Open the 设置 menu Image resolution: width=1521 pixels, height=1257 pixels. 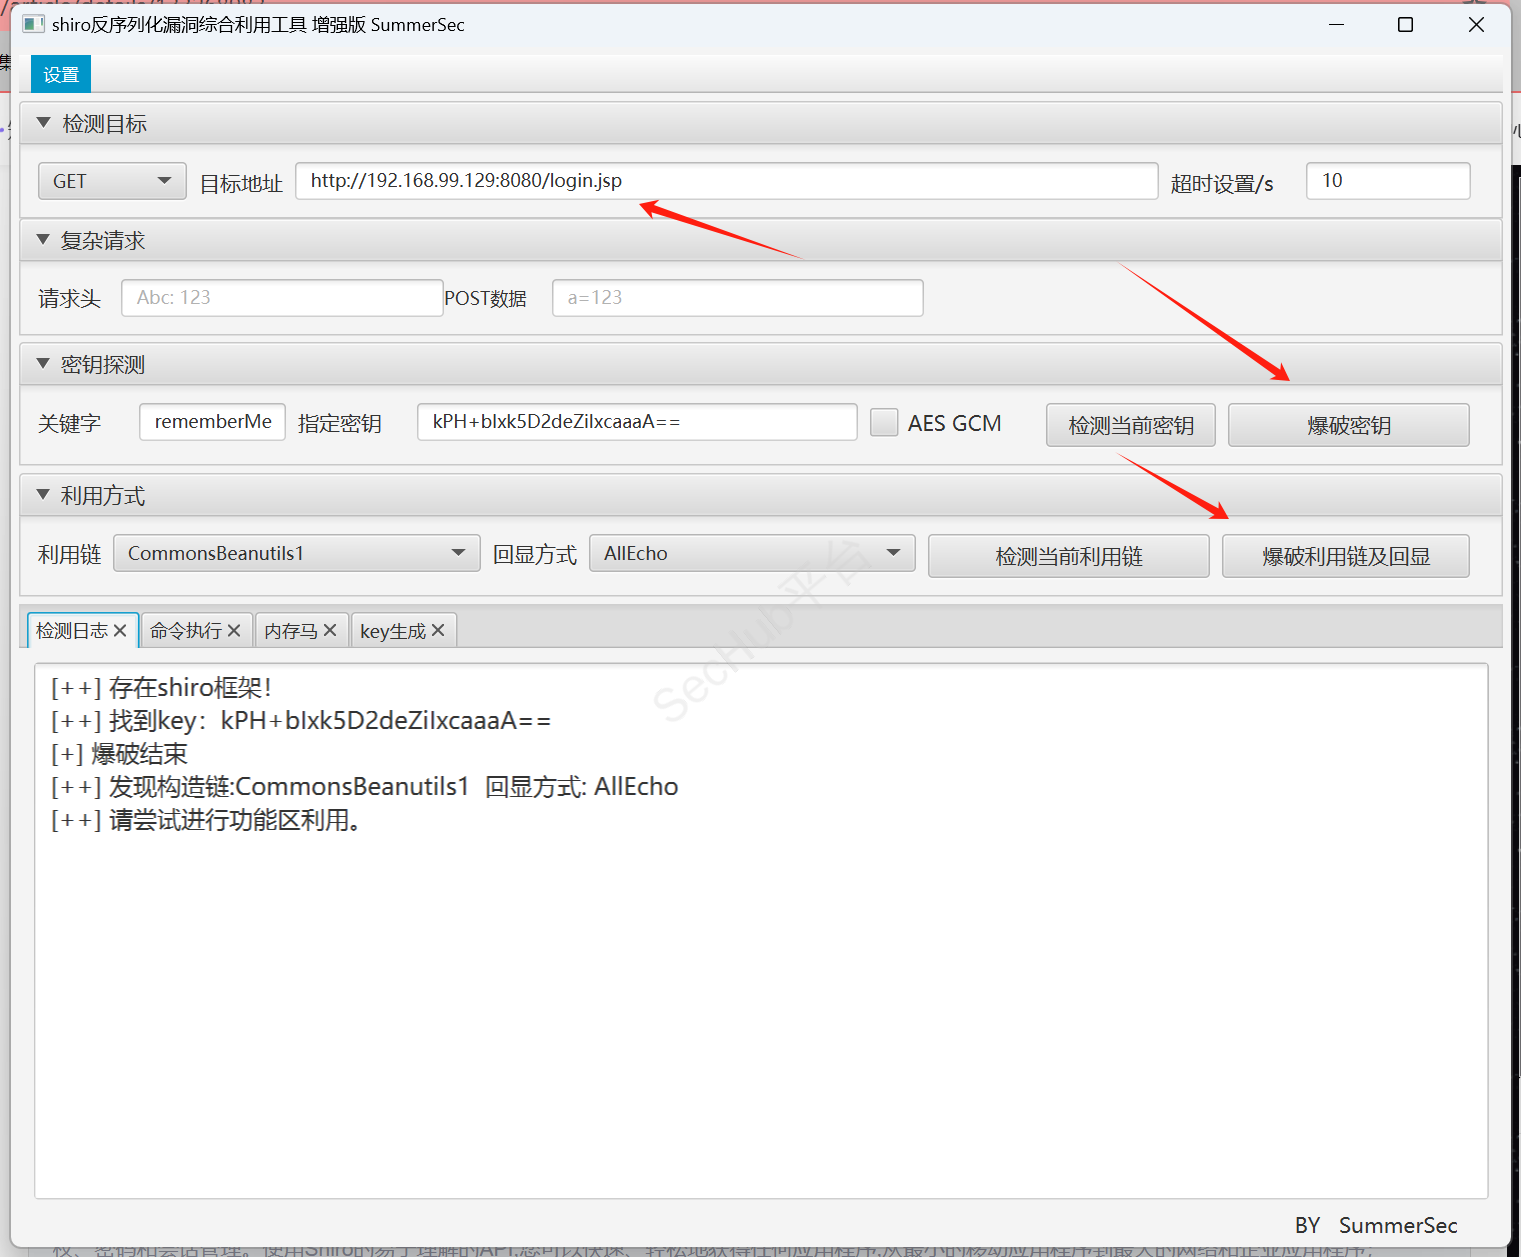tap(61, 75)
